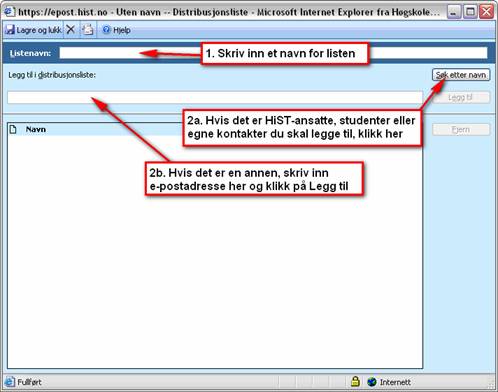Focus the Listenavn text field
Image resolution: width=498 pixels, height=392 pixels.
[273, 53]
